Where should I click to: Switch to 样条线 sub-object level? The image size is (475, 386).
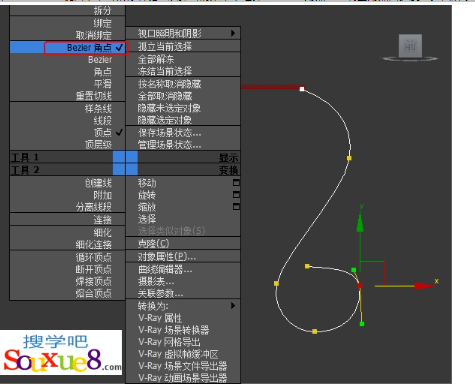[67, 108]
